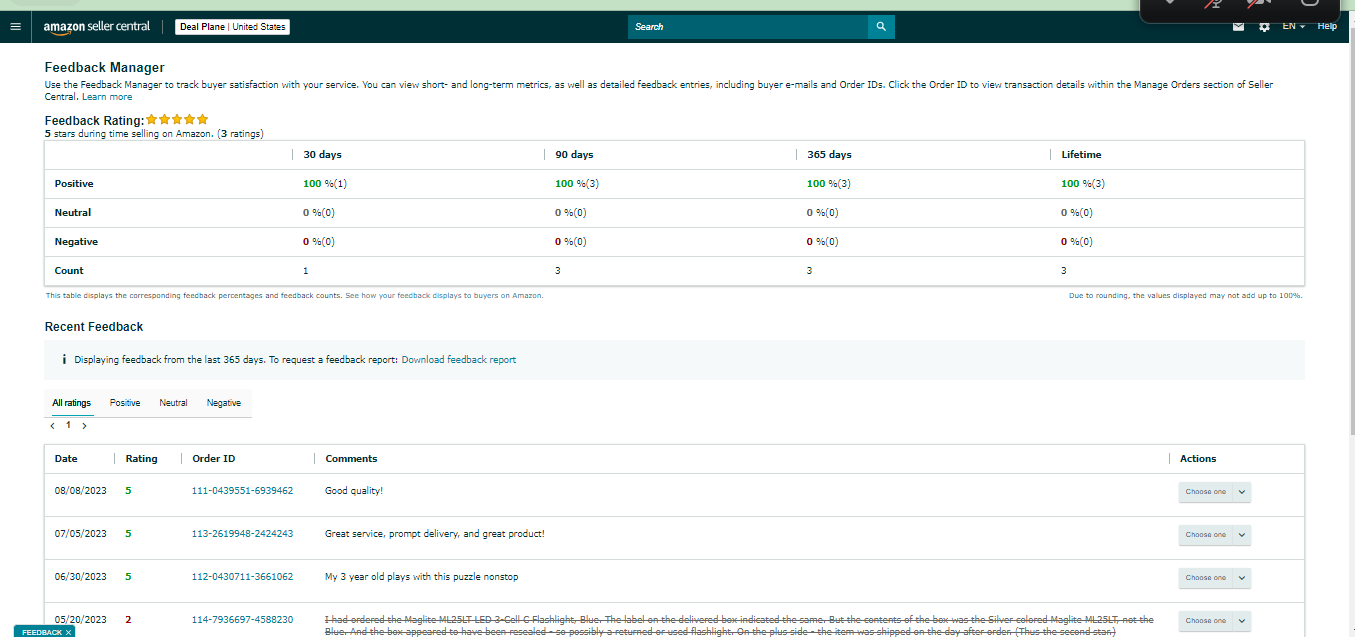Image resolution: width=1355 pixels, height=637 pixels.
Task: Click the date 06/30/2023
Action: pyautogui.click(x=80, y=577)
